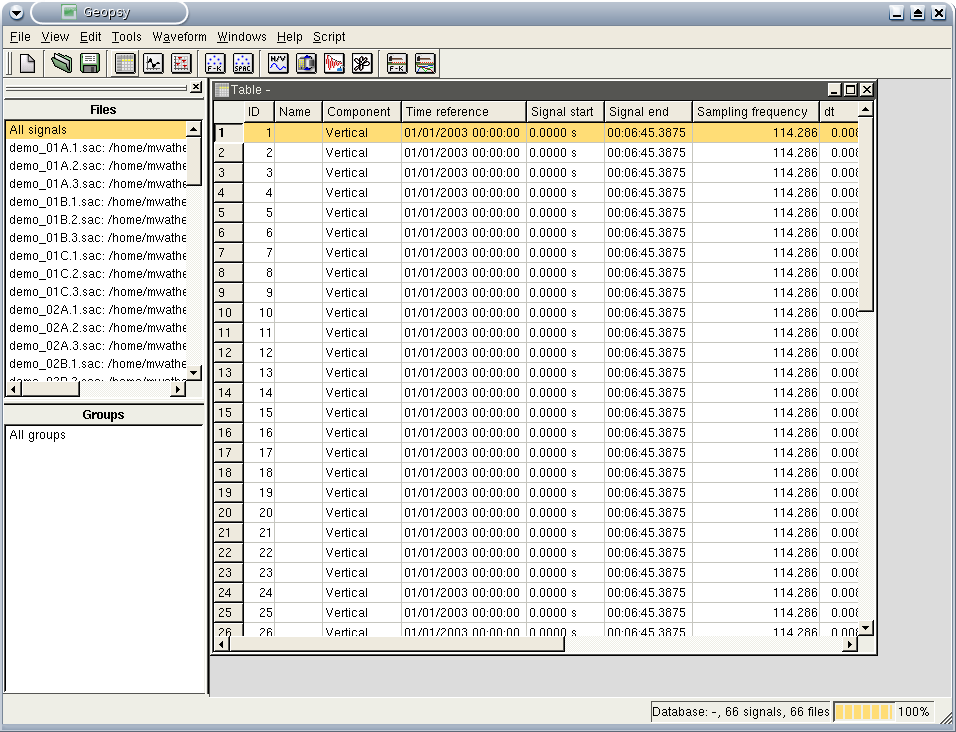Screen dimensions: 956x732
Task: Open the Graphic view toolbar icon
Action: tap(153, 63)
